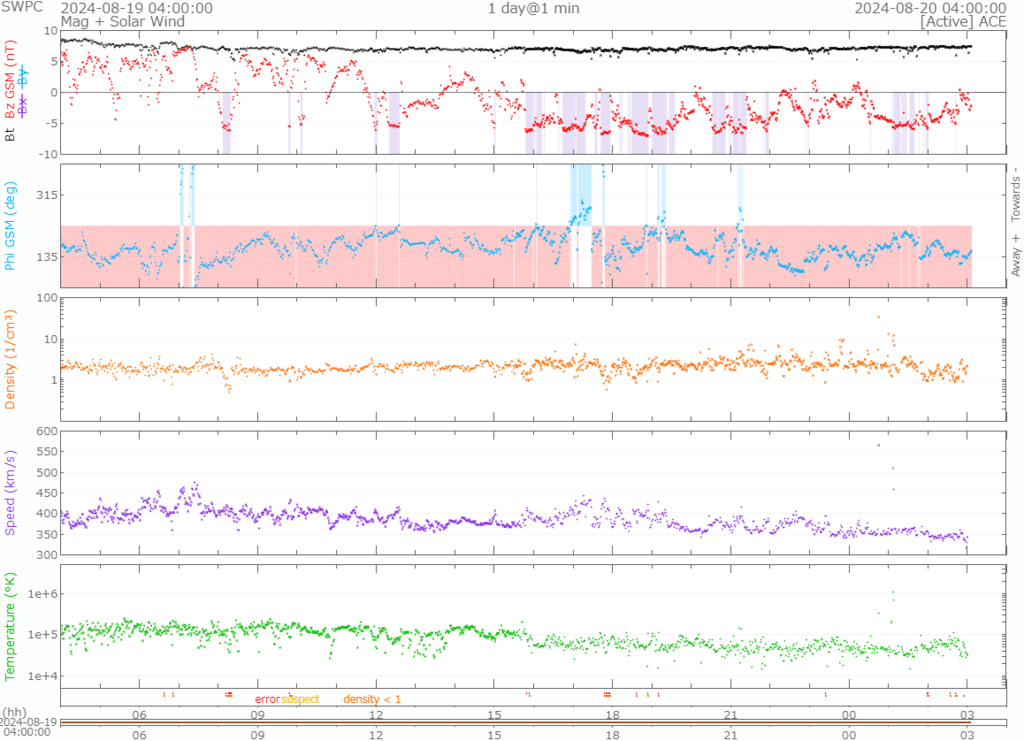Open the '[Active] ACE' spacecraft source selector
The width and height of the screenshot is (1024, 741).
coord(948,21)
